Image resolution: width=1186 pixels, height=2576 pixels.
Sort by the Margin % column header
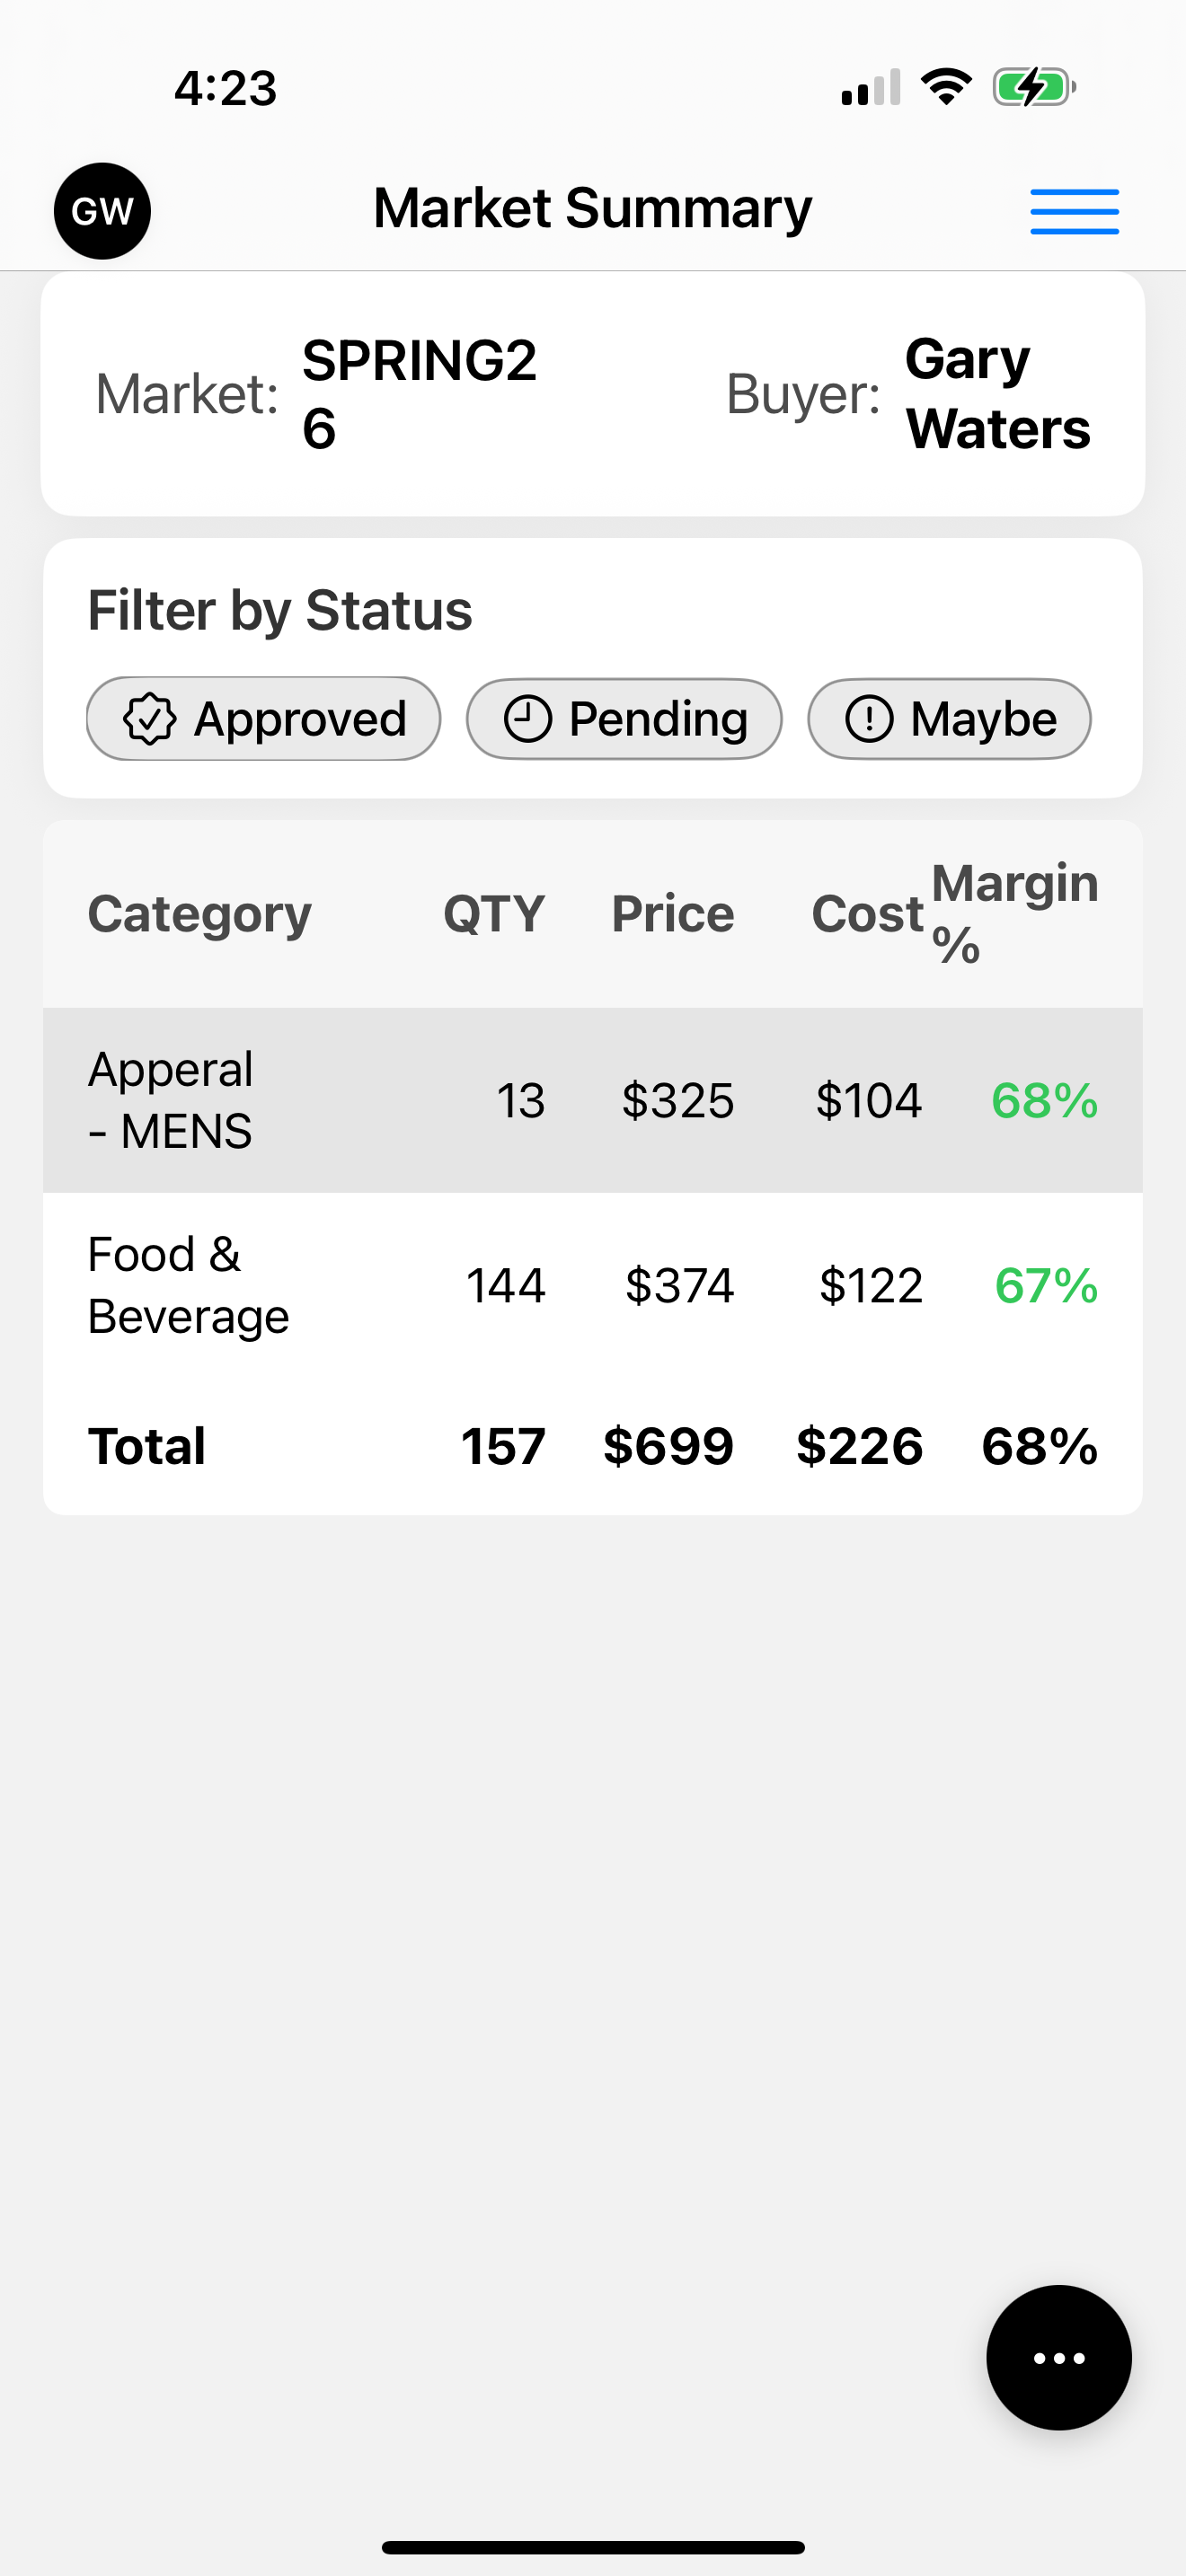pos(1014,913)
